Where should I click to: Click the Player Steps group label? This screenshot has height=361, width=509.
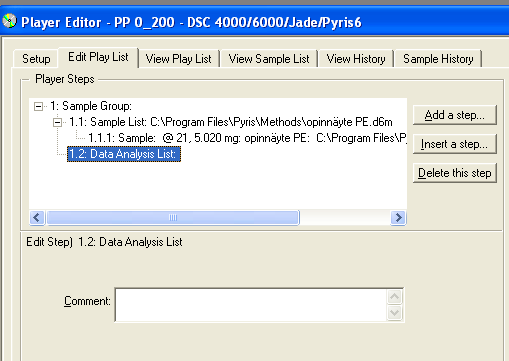coord(65,79)
